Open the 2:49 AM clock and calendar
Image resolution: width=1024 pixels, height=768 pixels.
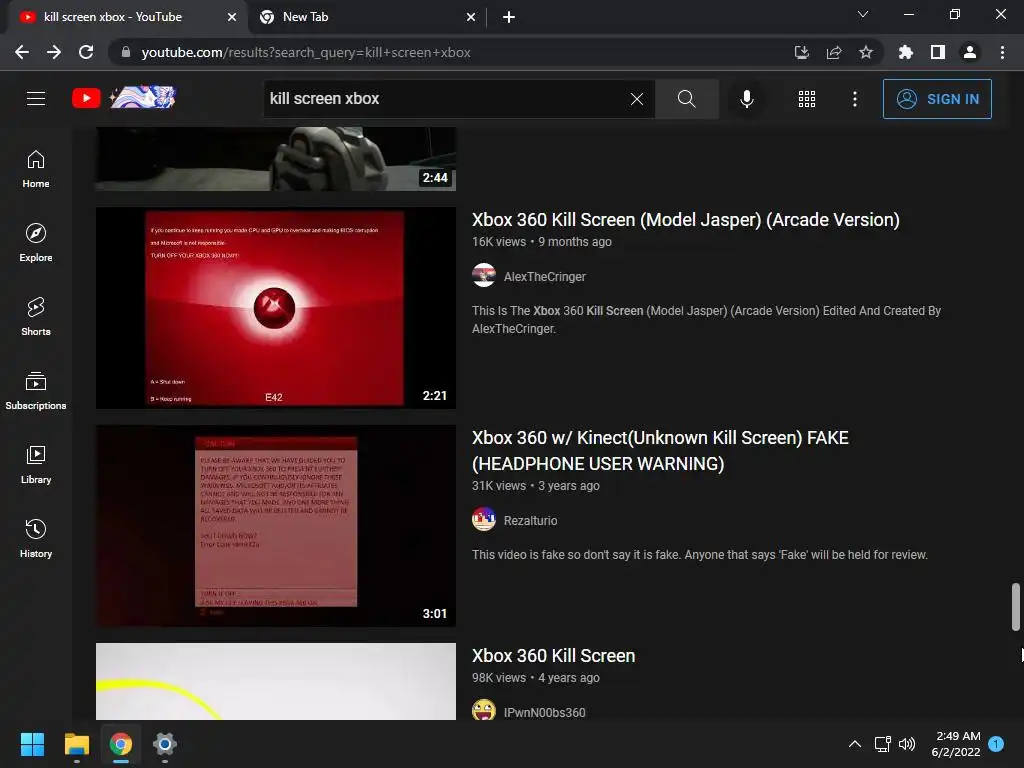[x=956, y=744]
